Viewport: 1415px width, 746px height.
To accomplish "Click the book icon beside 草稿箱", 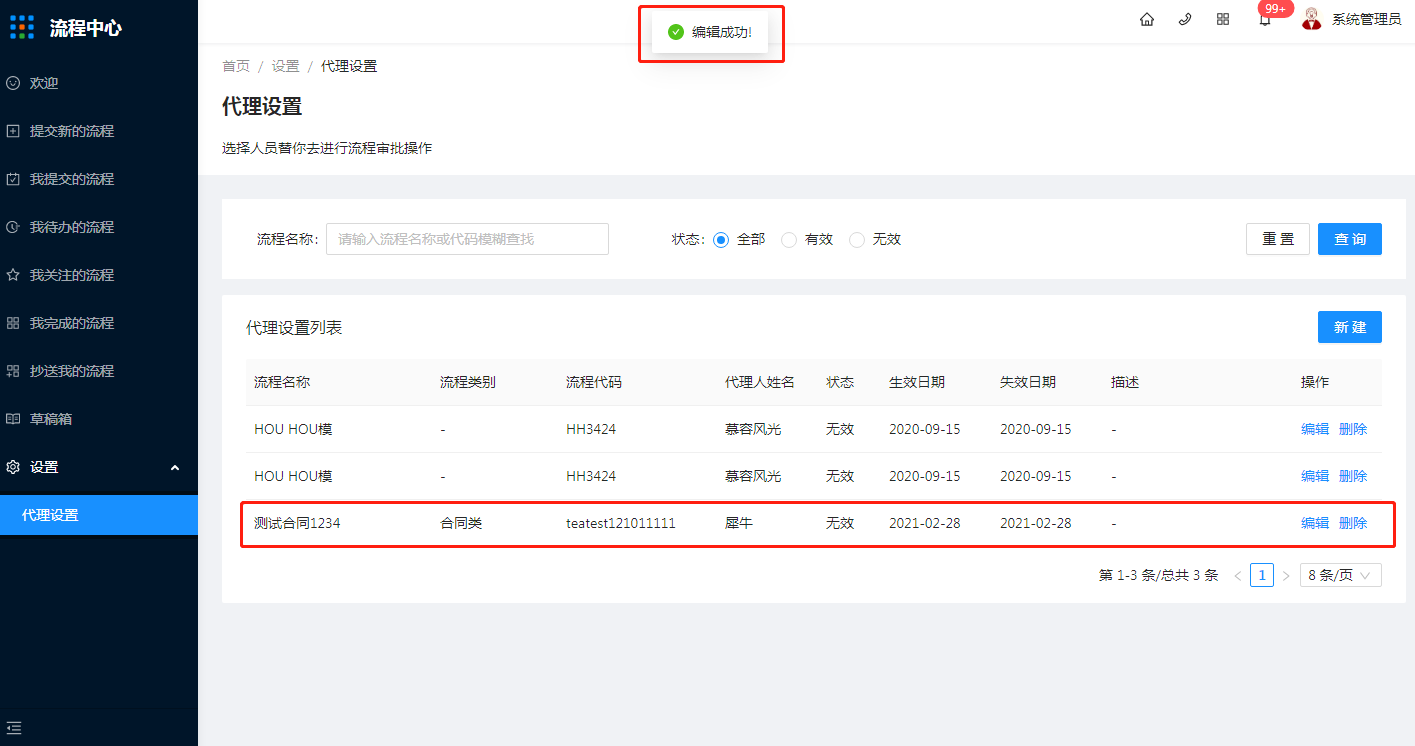I will 13,419.
